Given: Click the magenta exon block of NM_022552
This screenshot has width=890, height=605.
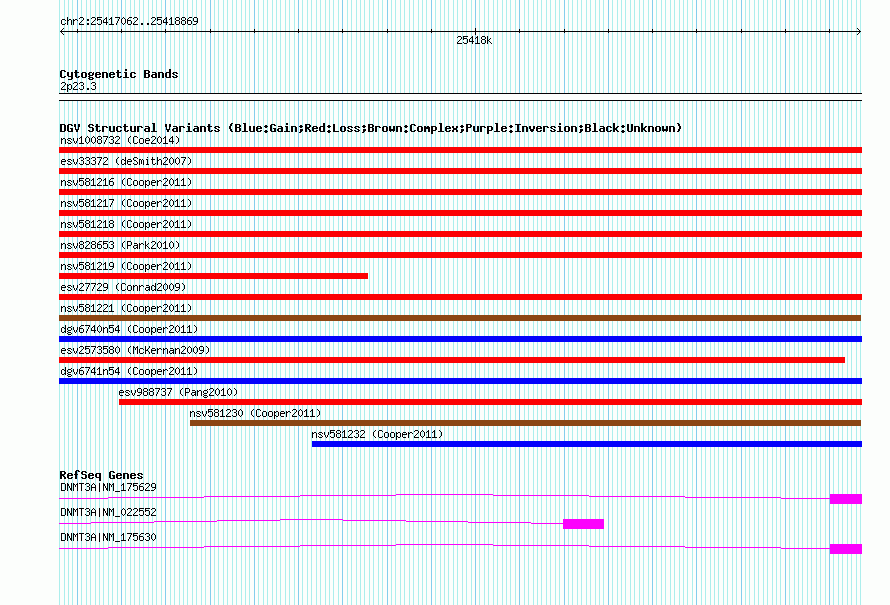Looking at the screenshot, I should [x=583, y=524].
